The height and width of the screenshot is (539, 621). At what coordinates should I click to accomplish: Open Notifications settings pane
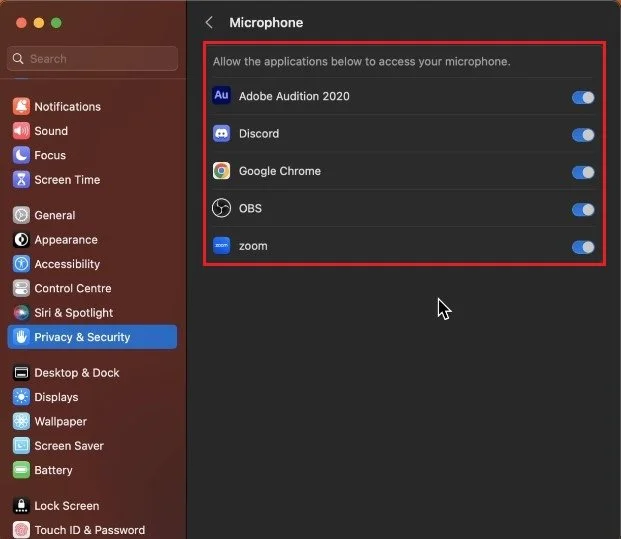click(92, 107)
